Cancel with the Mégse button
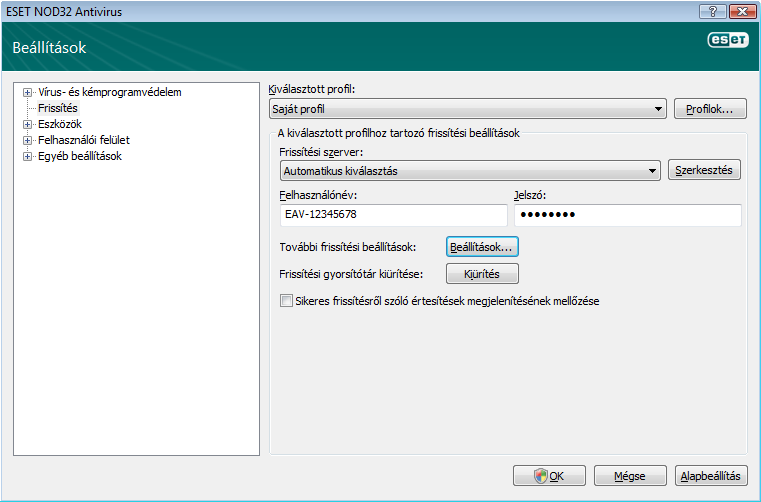 [x=630, y=476]
